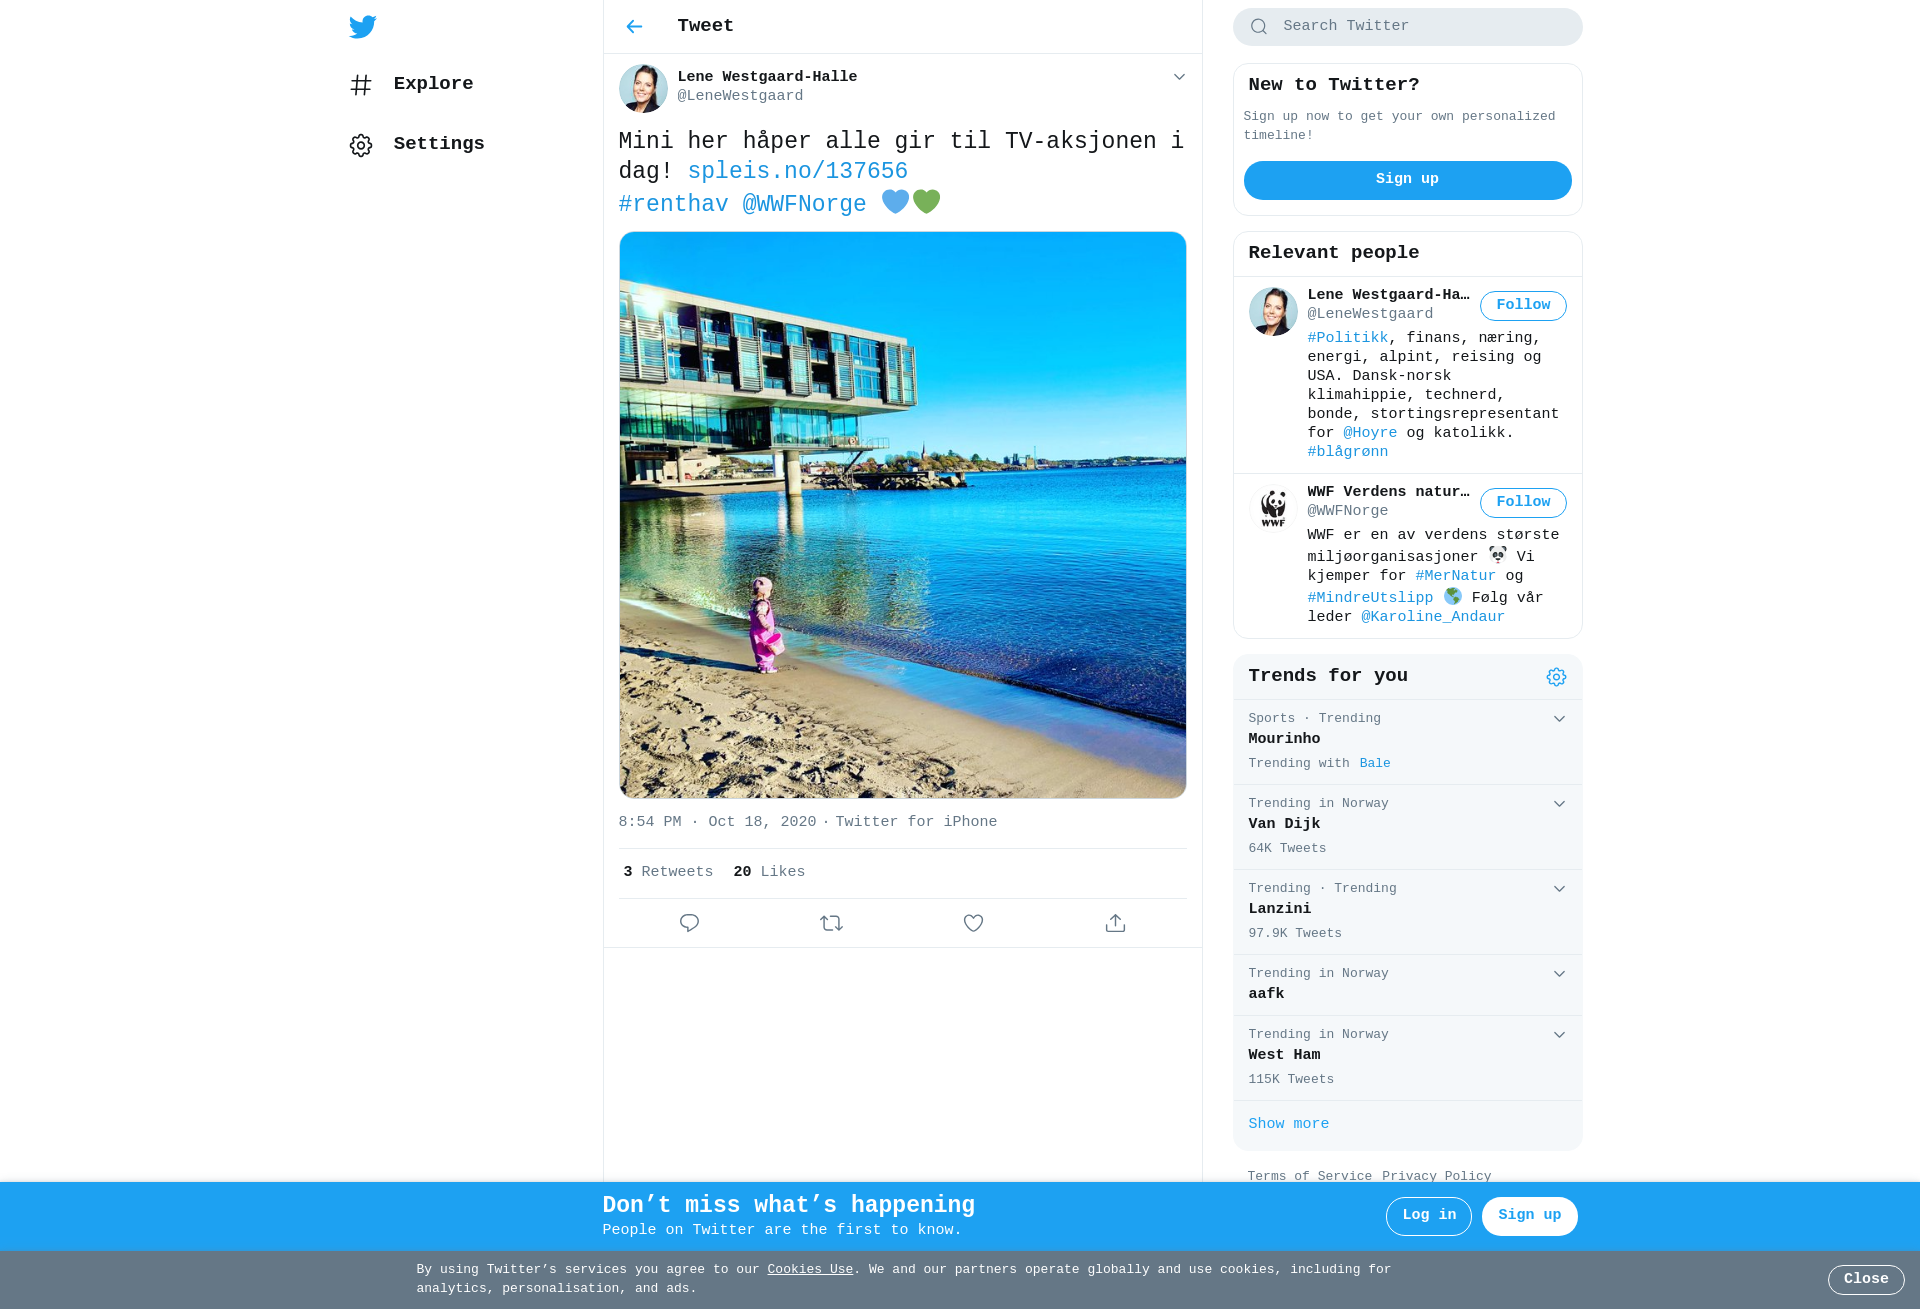The height and width of the screenshot is (1309, 1920).
Task: Go back using the arrow icon
Action: [634, 27]
